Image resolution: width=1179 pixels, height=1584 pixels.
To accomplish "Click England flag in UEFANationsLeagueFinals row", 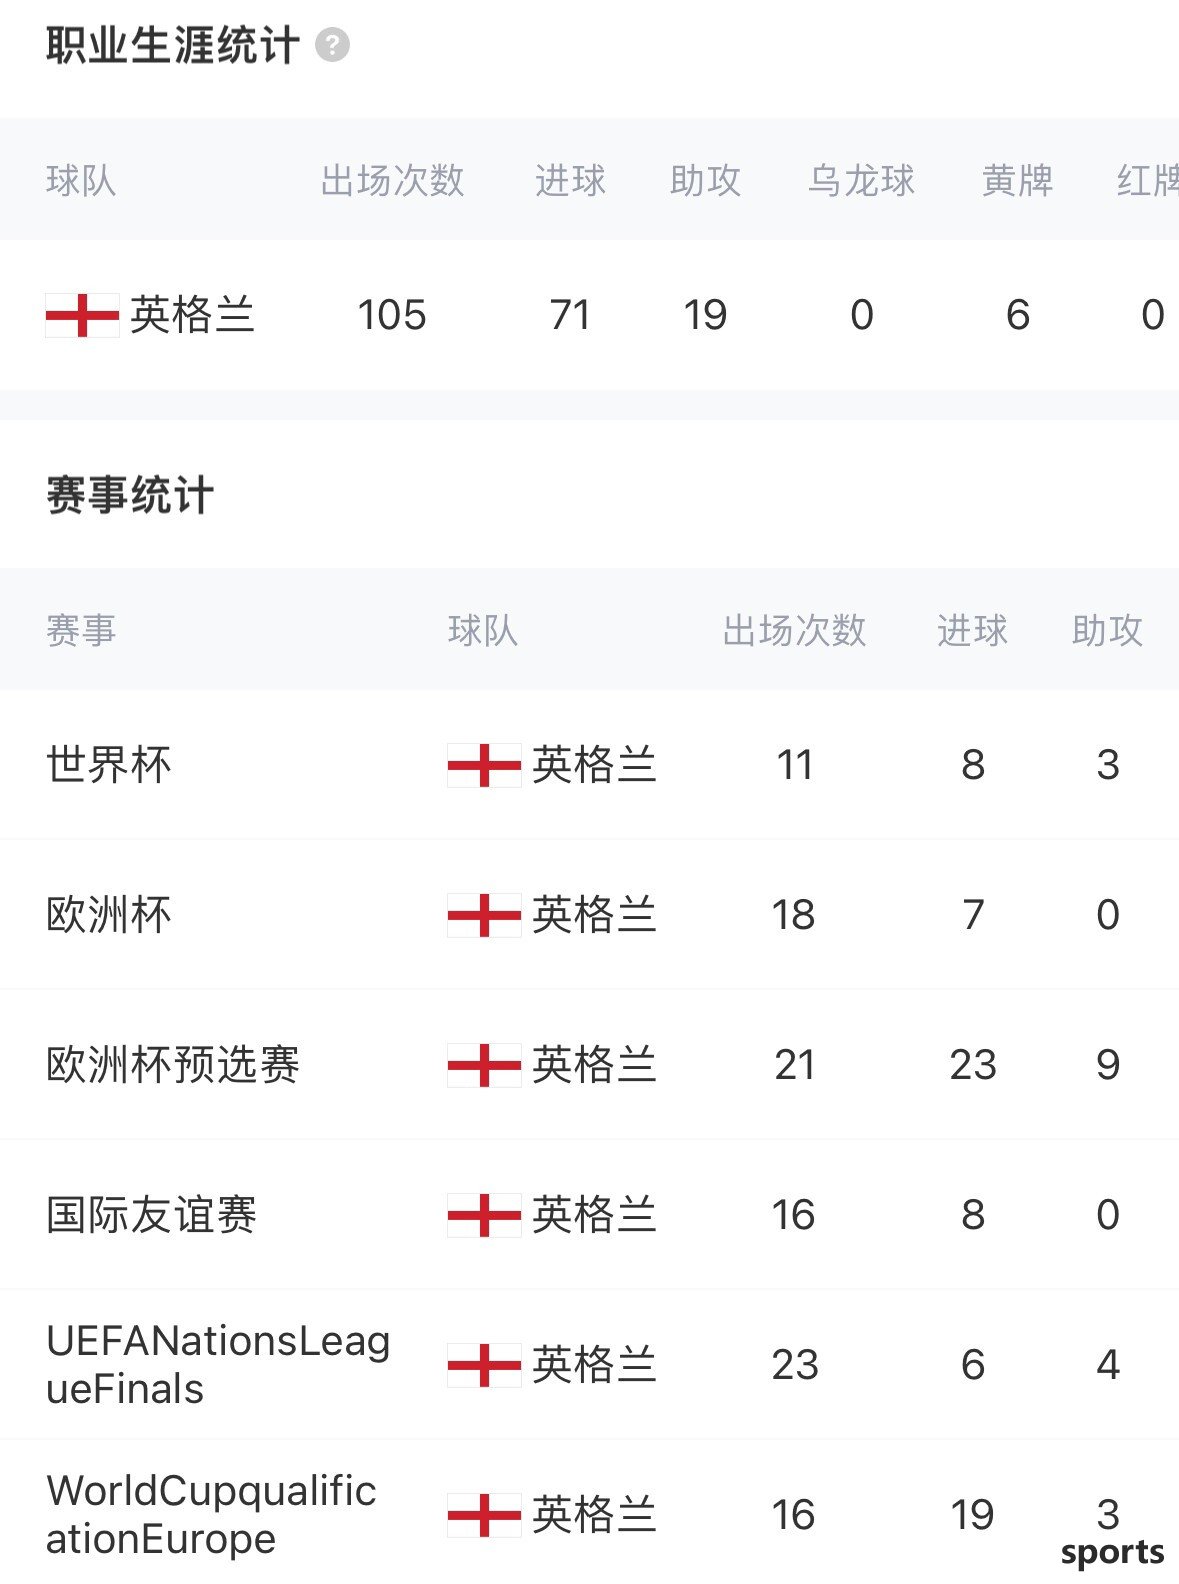I will (484, 1365).
